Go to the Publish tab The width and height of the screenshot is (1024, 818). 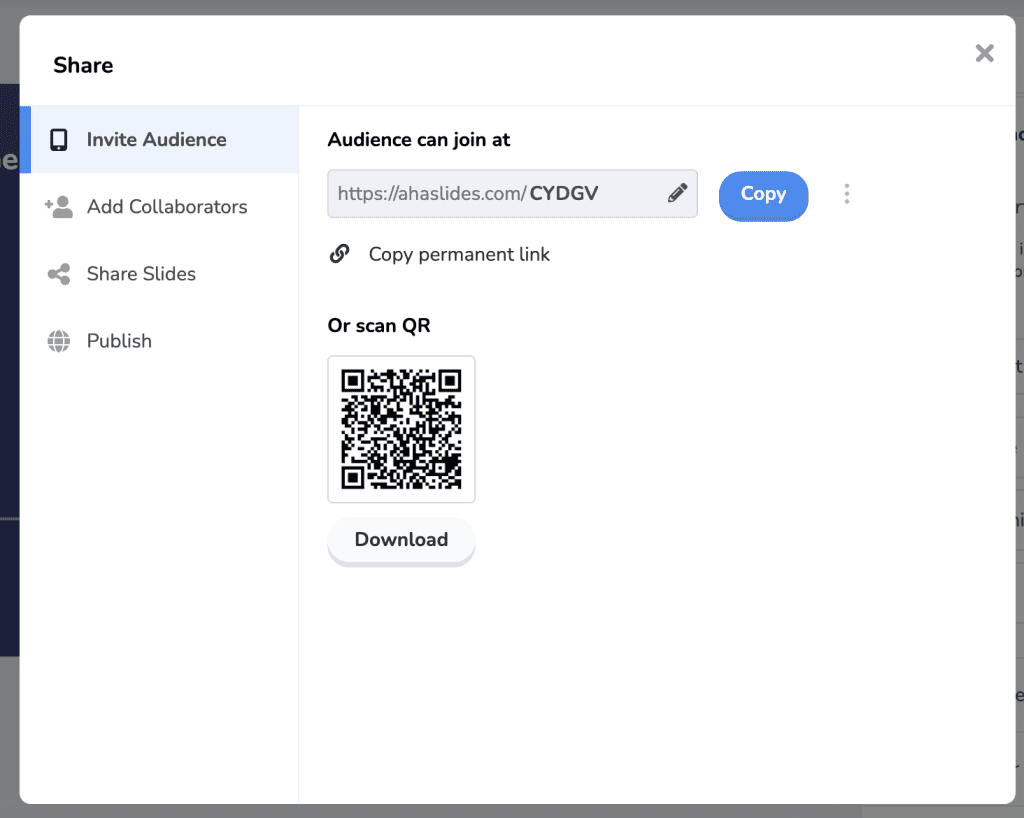point(159,341)
